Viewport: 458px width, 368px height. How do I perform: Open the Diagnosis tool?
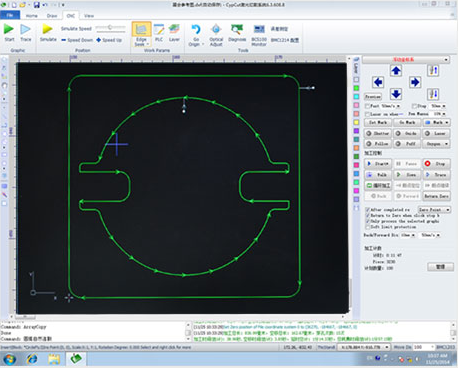coord(237,29)
